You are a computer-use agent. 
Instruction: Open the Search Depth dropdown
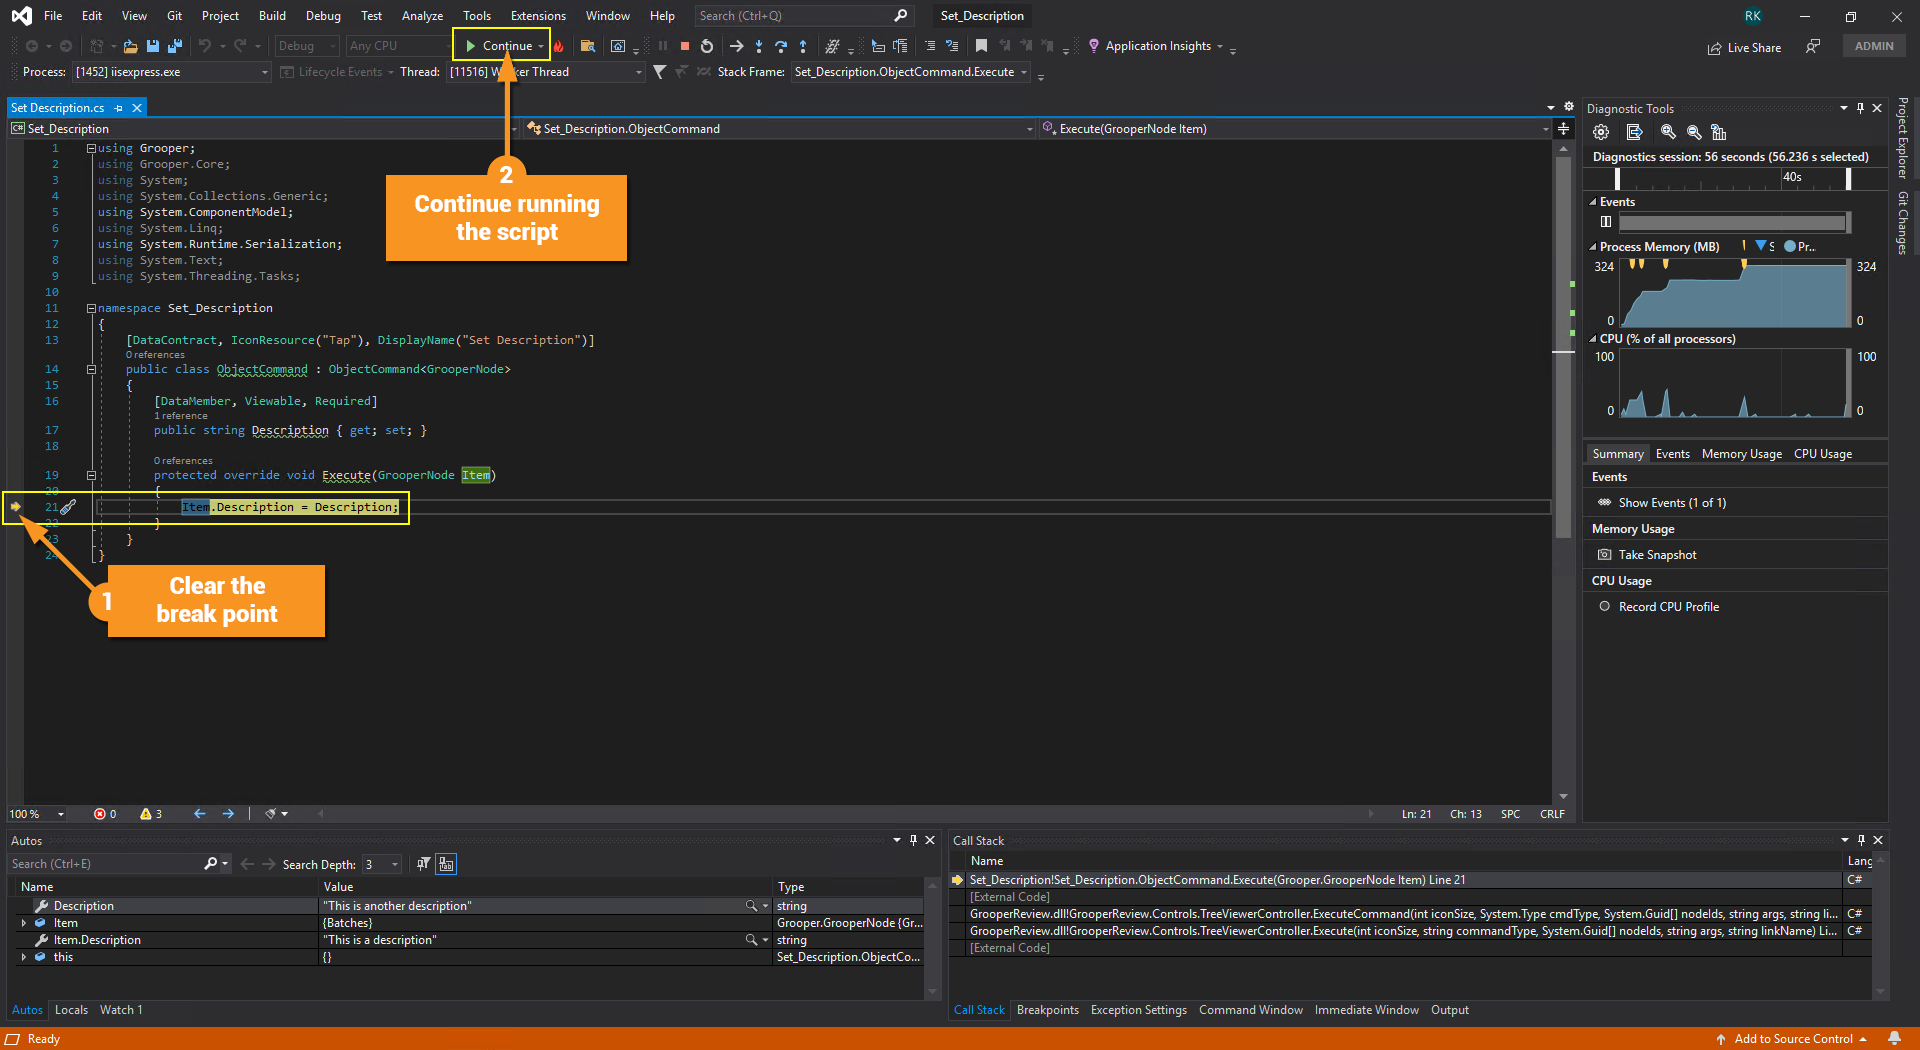(x=395, y=864)
